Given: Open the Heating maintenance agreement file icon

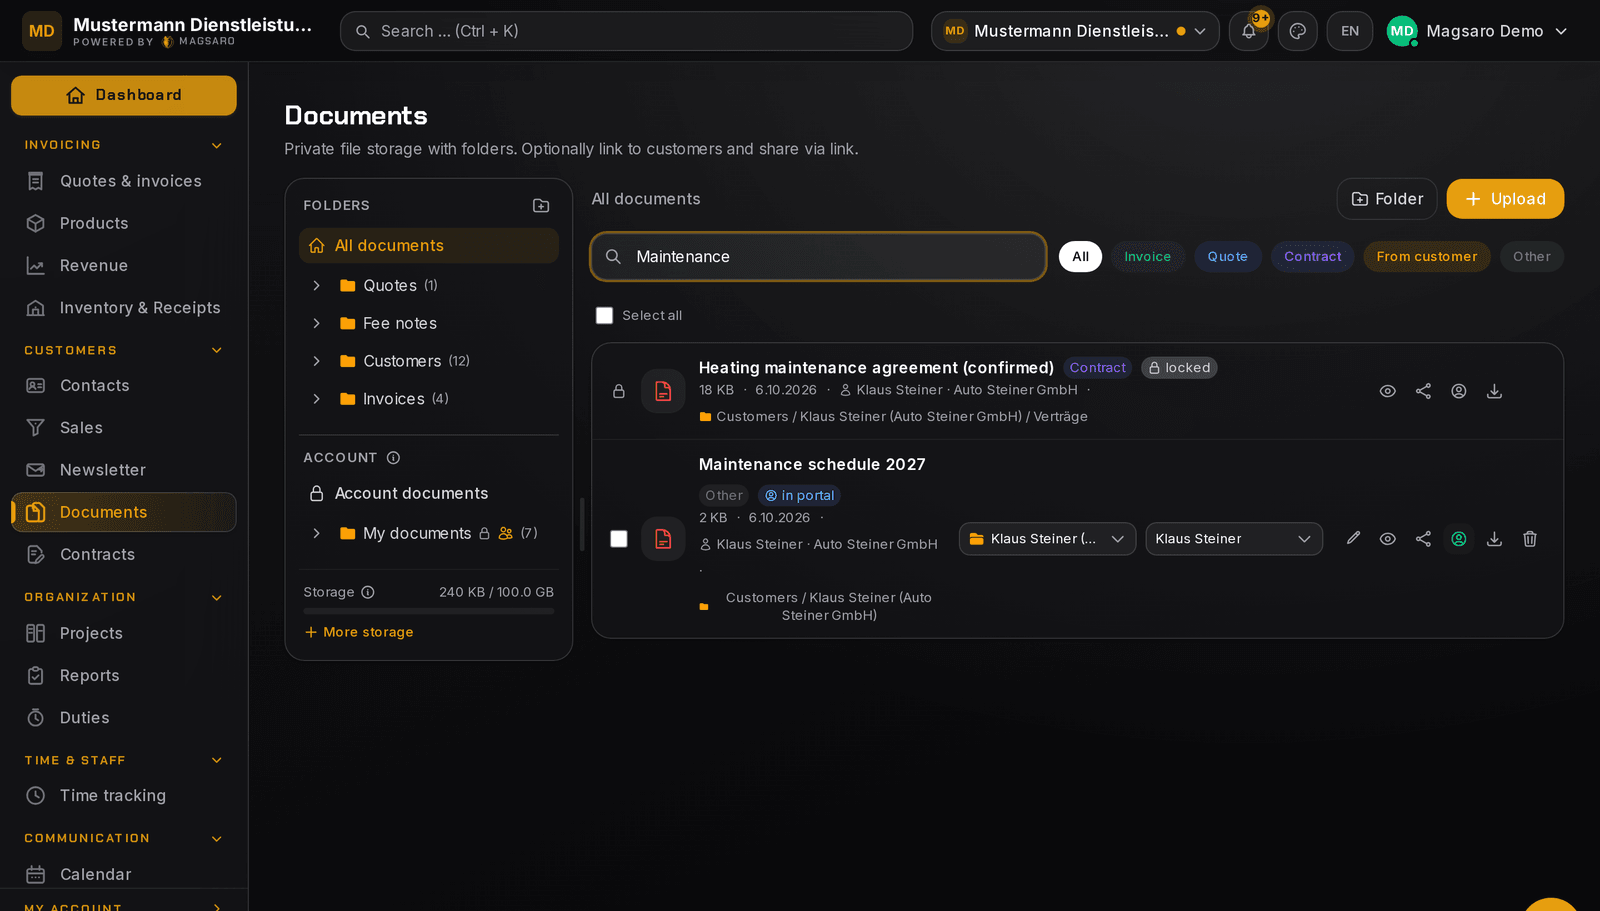Looking at the screenshot, I should click(663, 391).
